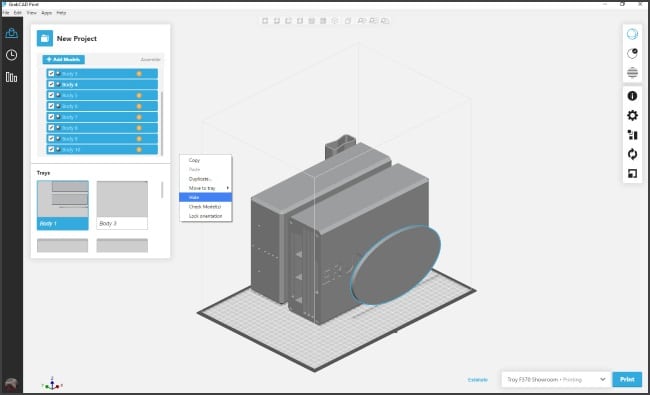Click the Add Models button
The width and height of the screenshot is (650, 395).
pyautogui.click(x=63, y=59)
